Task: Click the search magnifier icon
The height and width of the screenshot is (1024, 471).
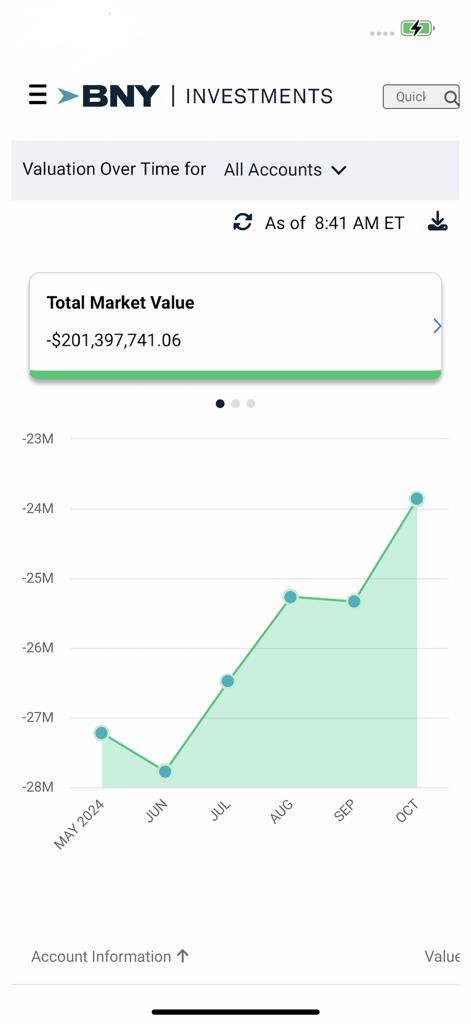Action: (x=451, y=97)
